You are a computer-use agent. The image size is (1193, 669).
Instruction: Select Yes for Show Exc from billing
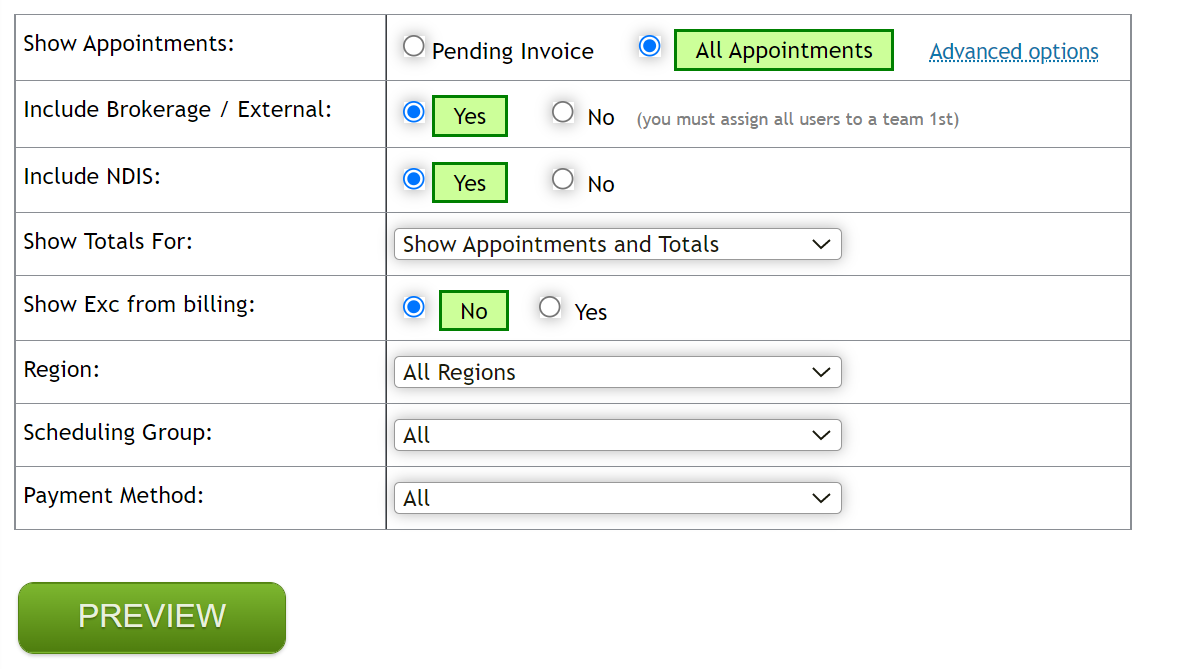(550, 307)
